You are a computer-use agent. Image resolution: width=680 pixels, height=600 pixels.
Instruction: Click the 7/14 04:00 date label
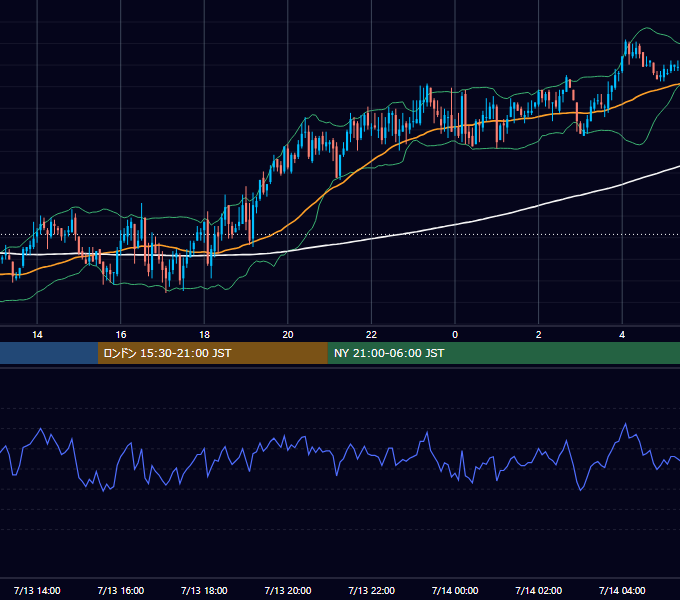point(622,590)
